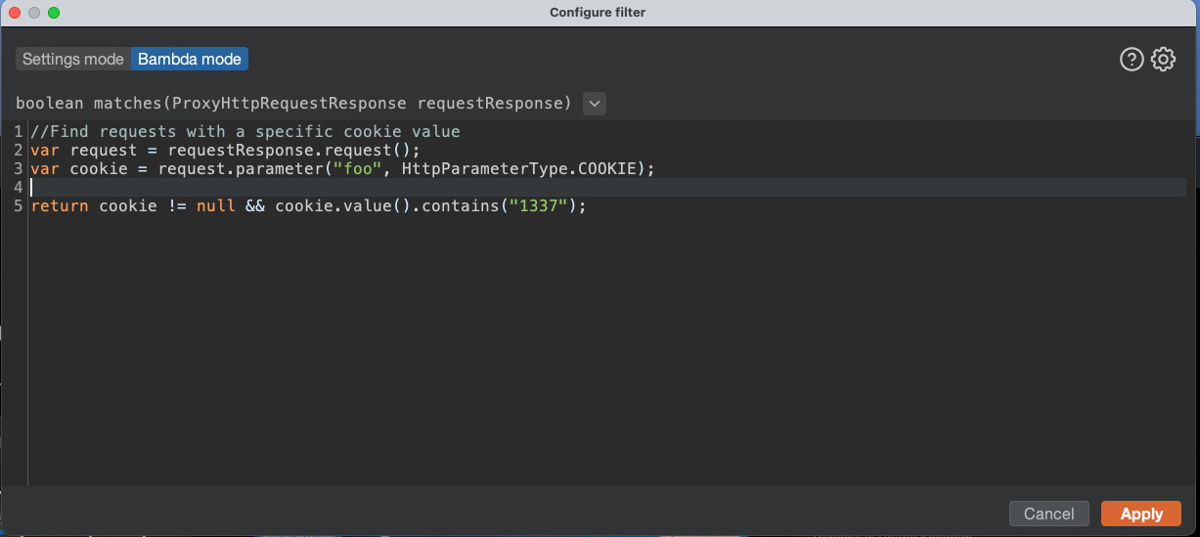Close the Configure filter window
Screen dimensions: 1200x537
pyautogui.click(x=15, y=13)
